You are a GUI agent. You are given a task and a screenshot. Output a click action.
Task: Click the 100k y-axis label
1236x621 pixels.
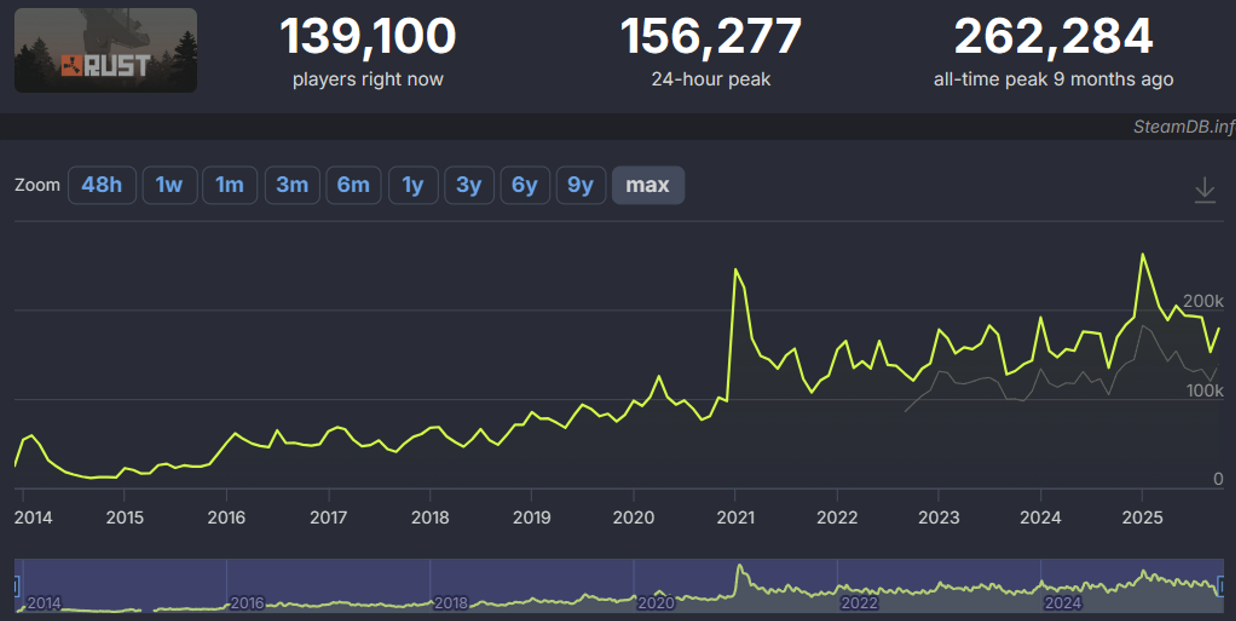click(1204, 390)
